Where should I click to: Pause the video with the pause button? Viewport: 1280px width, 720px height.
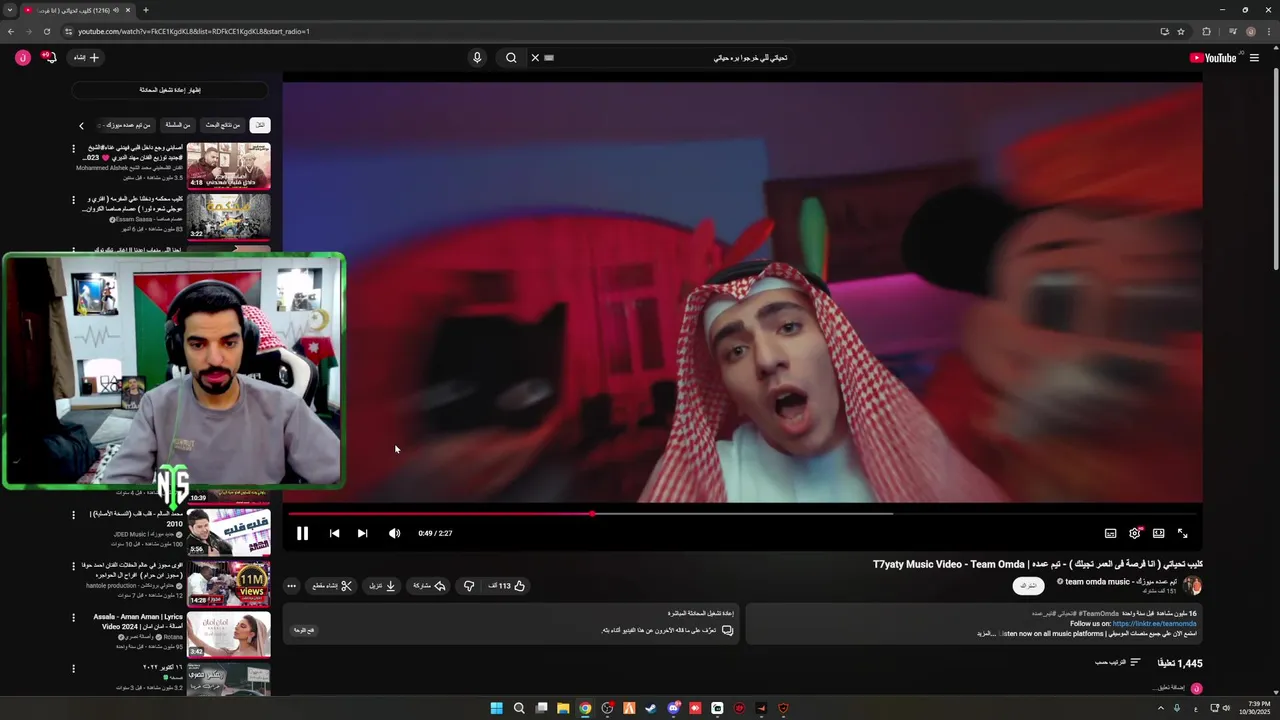pyautogui.click(x=302, y=533)
